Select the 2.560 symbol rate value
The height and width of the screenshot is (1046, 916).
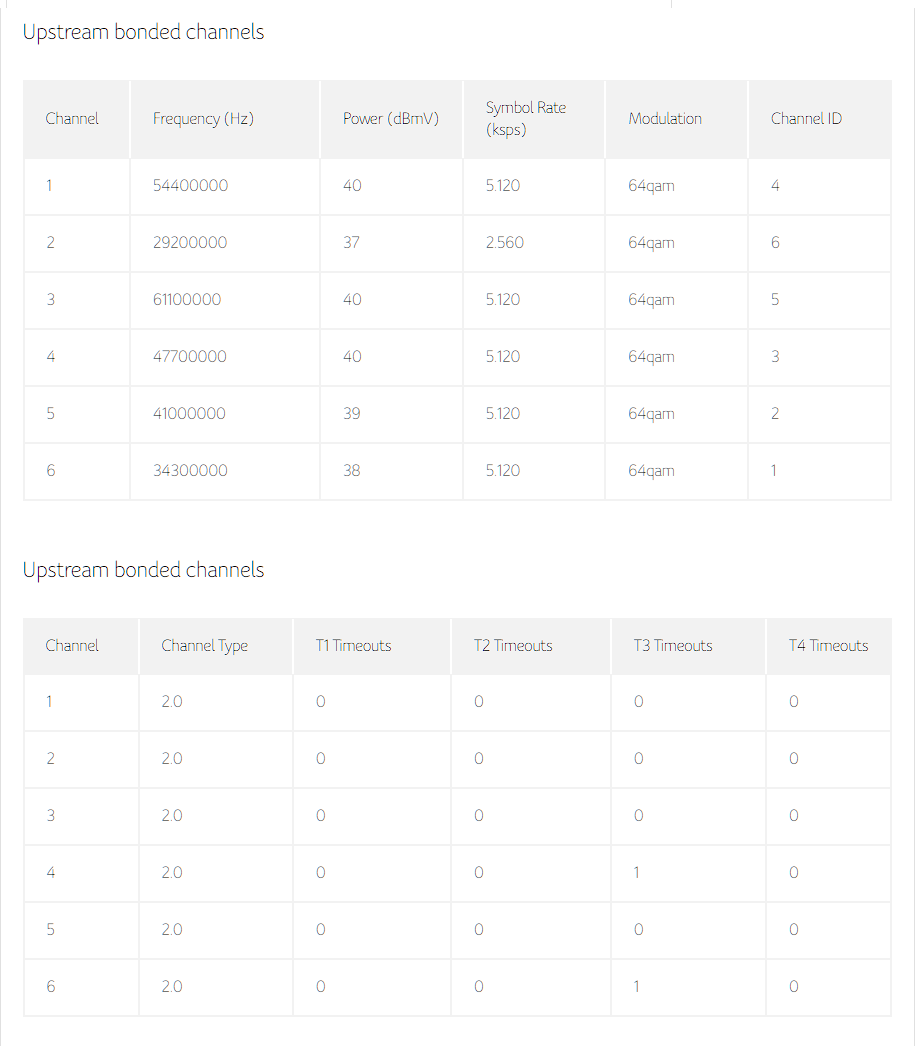pos(504,243)
